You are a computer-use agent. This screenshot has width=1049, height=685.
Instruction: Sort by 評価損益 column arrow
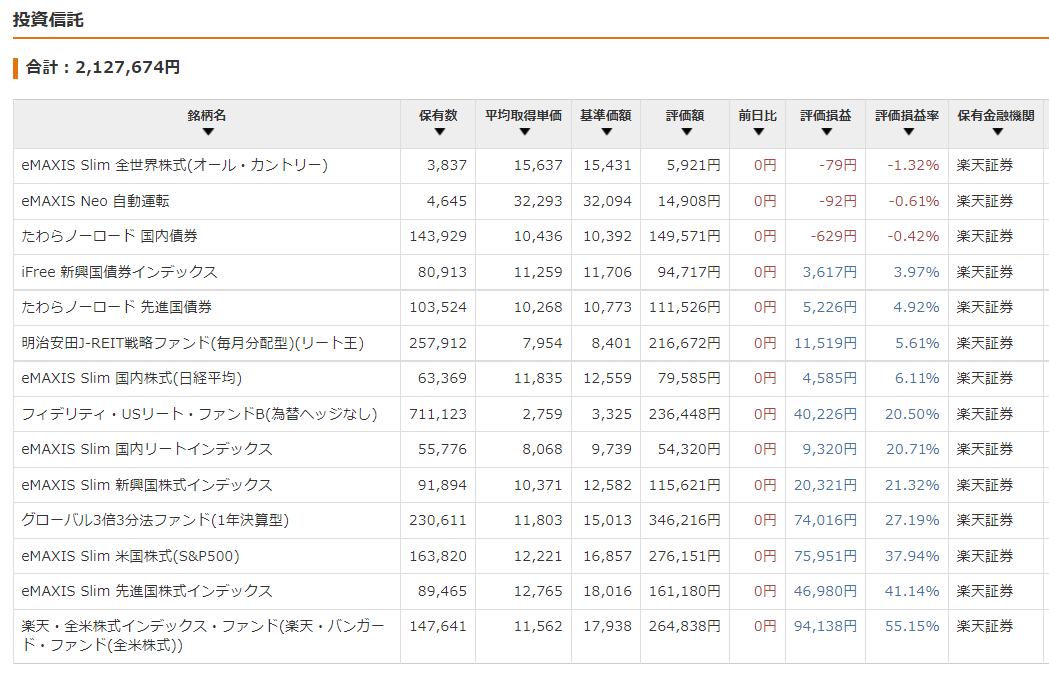pos(826,132)
